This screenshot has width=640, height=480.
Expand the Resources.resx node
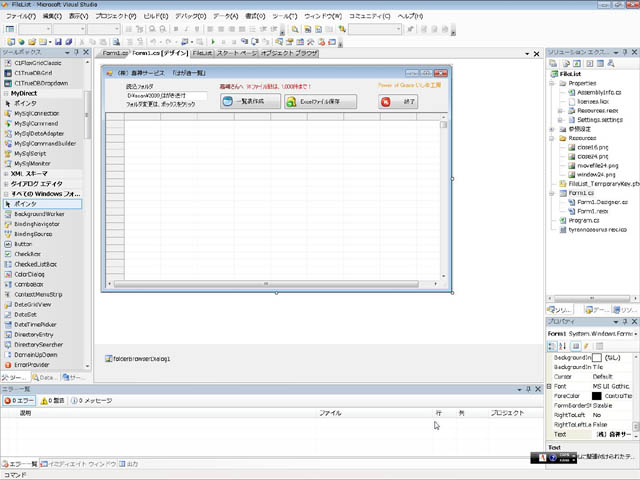point(560,111)
